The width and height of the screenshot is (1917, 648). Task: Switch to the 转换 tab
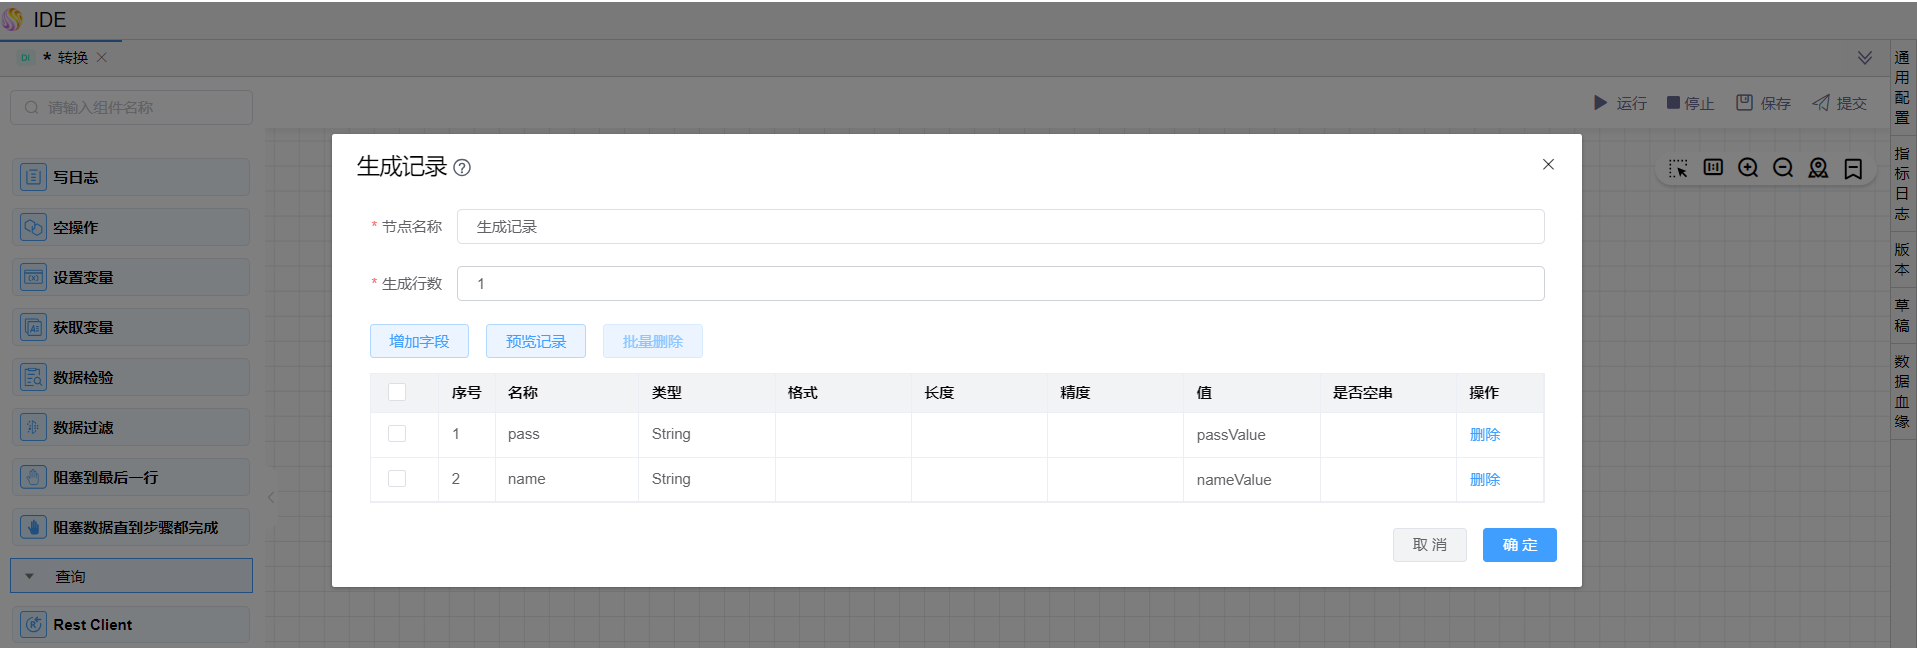[72, 58]
